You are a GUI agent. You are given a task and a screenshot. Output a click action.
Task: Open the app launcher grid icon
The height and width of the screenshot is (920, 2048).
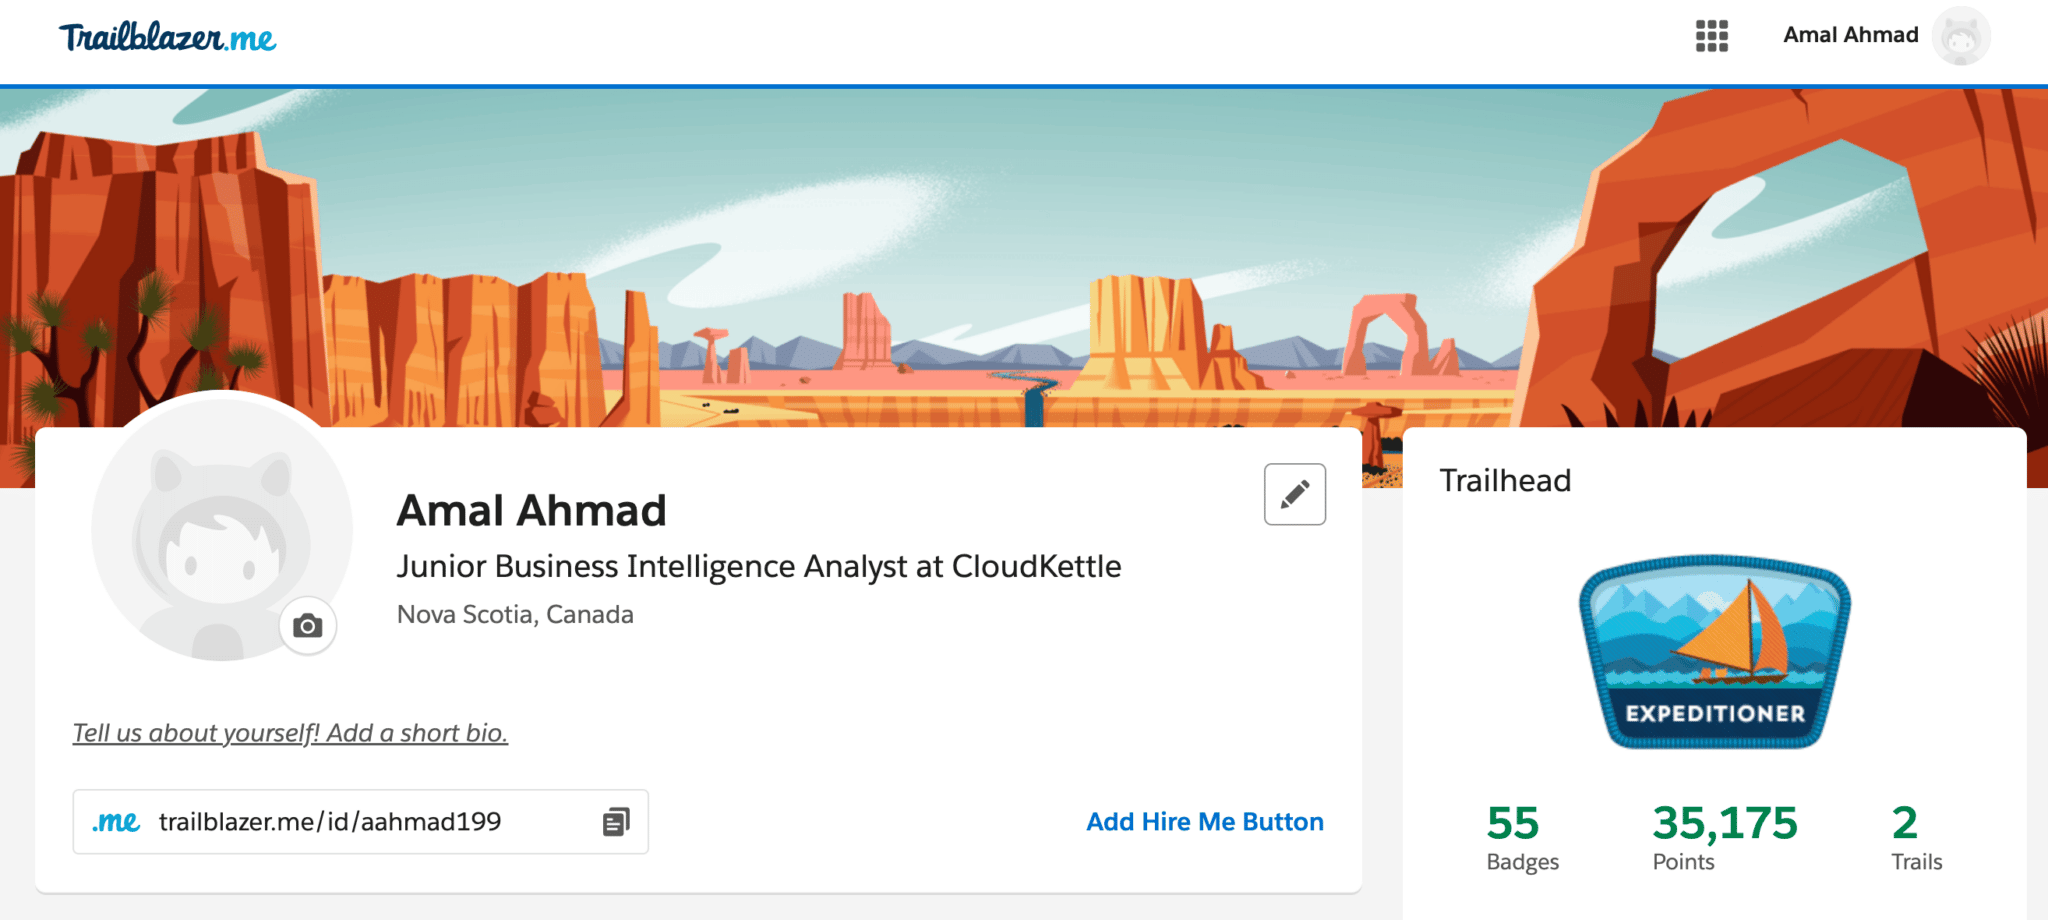click(1713, 36)
